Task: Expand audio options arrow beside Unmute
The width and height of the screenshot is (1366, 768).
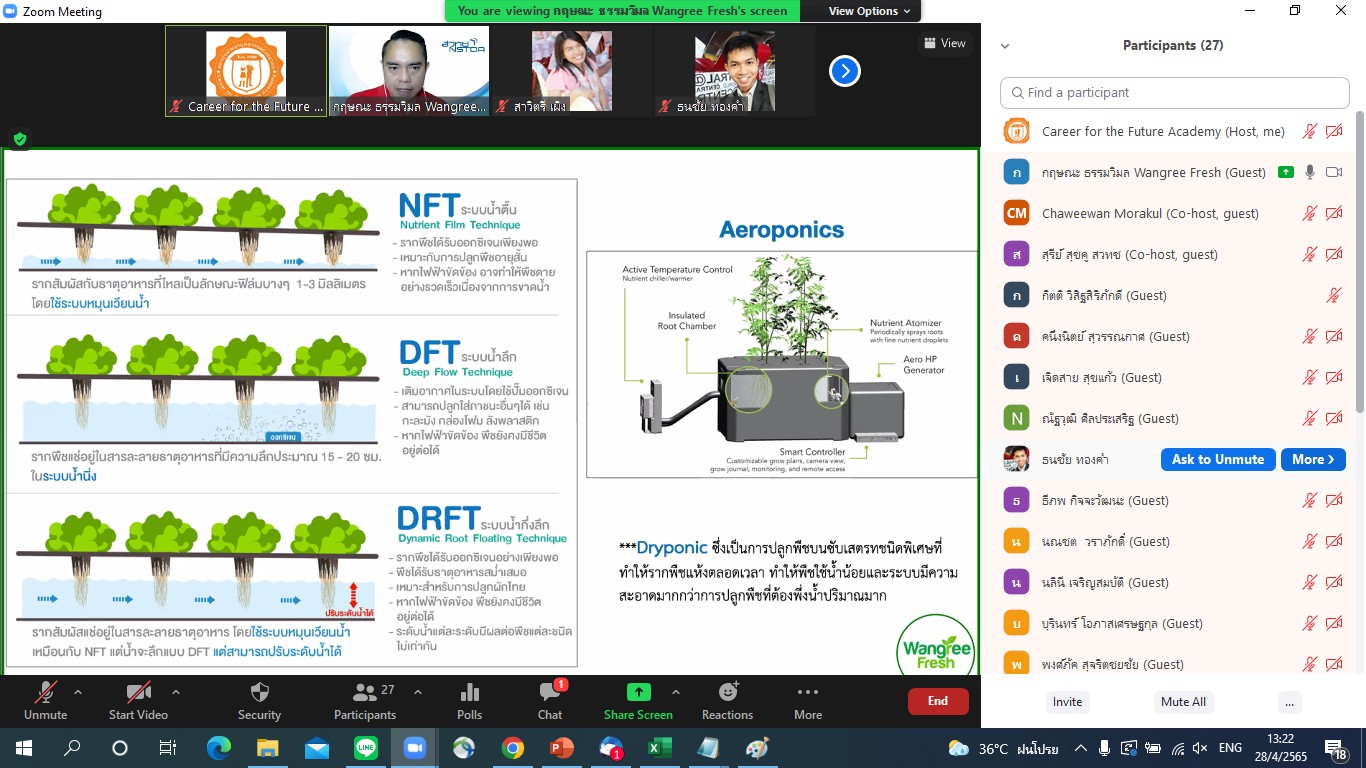Action: (78, 691)
